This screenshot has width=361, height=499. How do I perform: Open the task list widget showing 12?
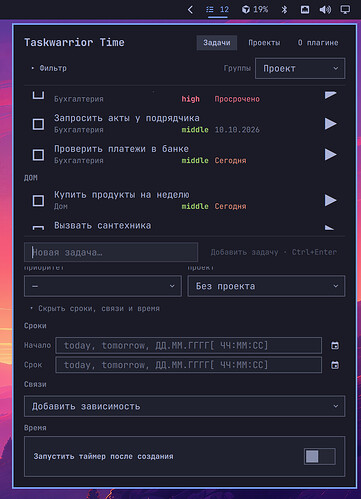click(217, 10)
